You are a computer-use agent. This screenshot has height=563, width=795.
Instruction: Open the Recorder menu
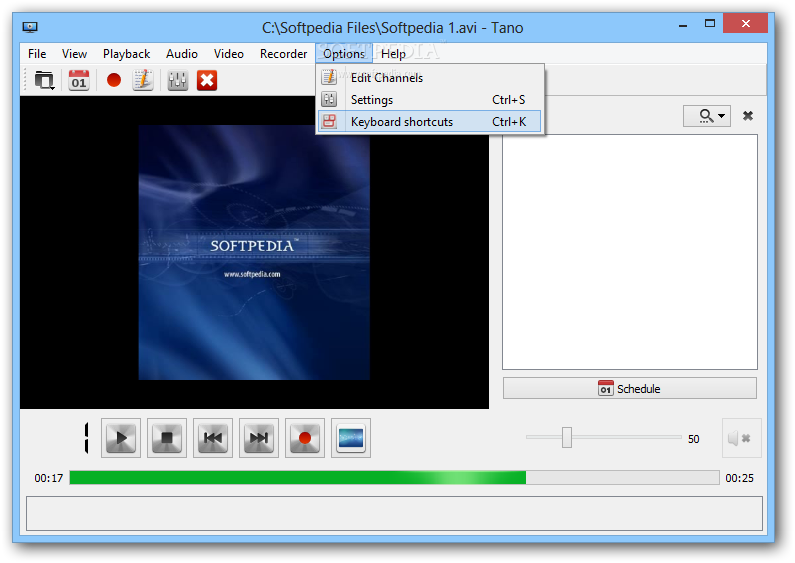283,54
